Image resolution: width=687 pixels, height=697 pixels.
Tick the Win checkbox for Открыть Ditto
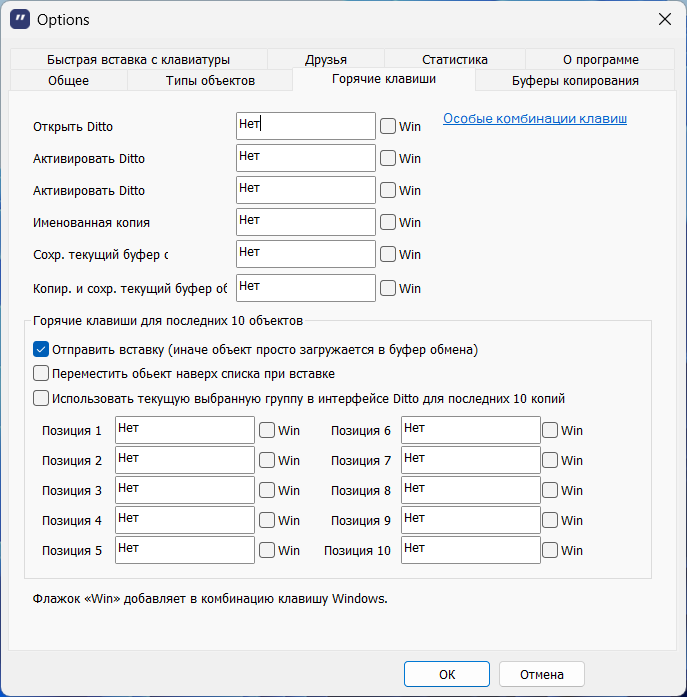tap(388, 127)
